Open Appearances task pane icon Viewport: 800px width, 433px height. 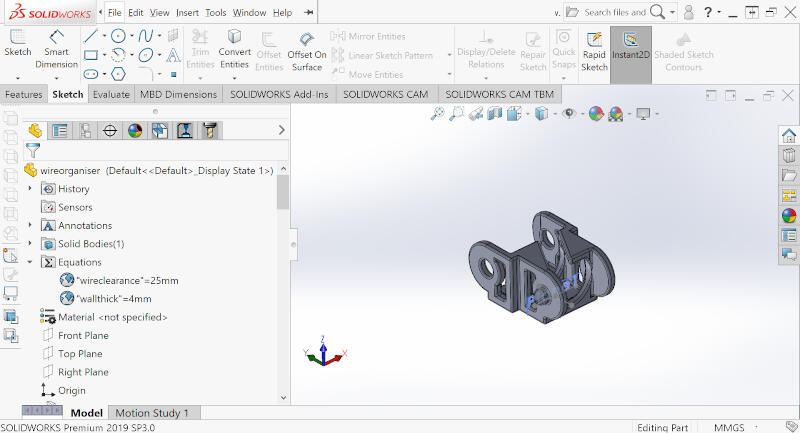[789, 216]
